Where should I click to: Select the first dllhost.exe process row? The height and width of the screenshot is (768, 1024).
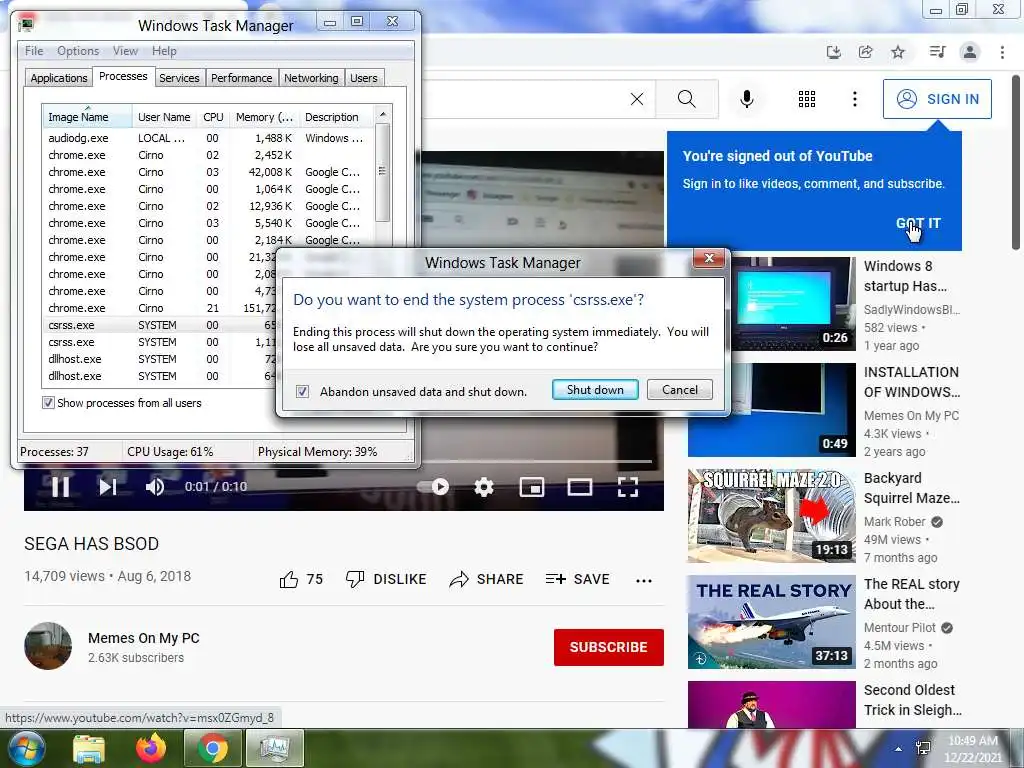(x=159, y=359)
